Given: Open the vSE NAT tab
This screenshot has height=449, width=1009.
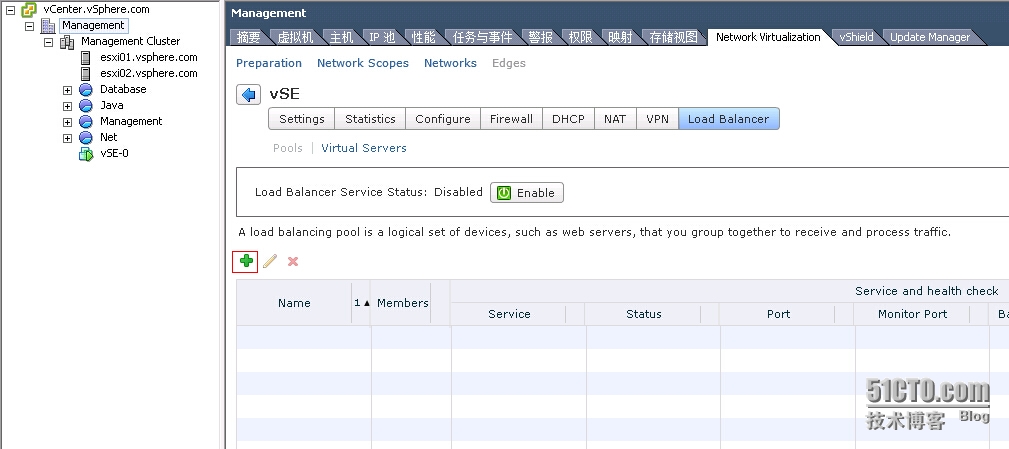Looking at the screenshot, I should 615,119.
